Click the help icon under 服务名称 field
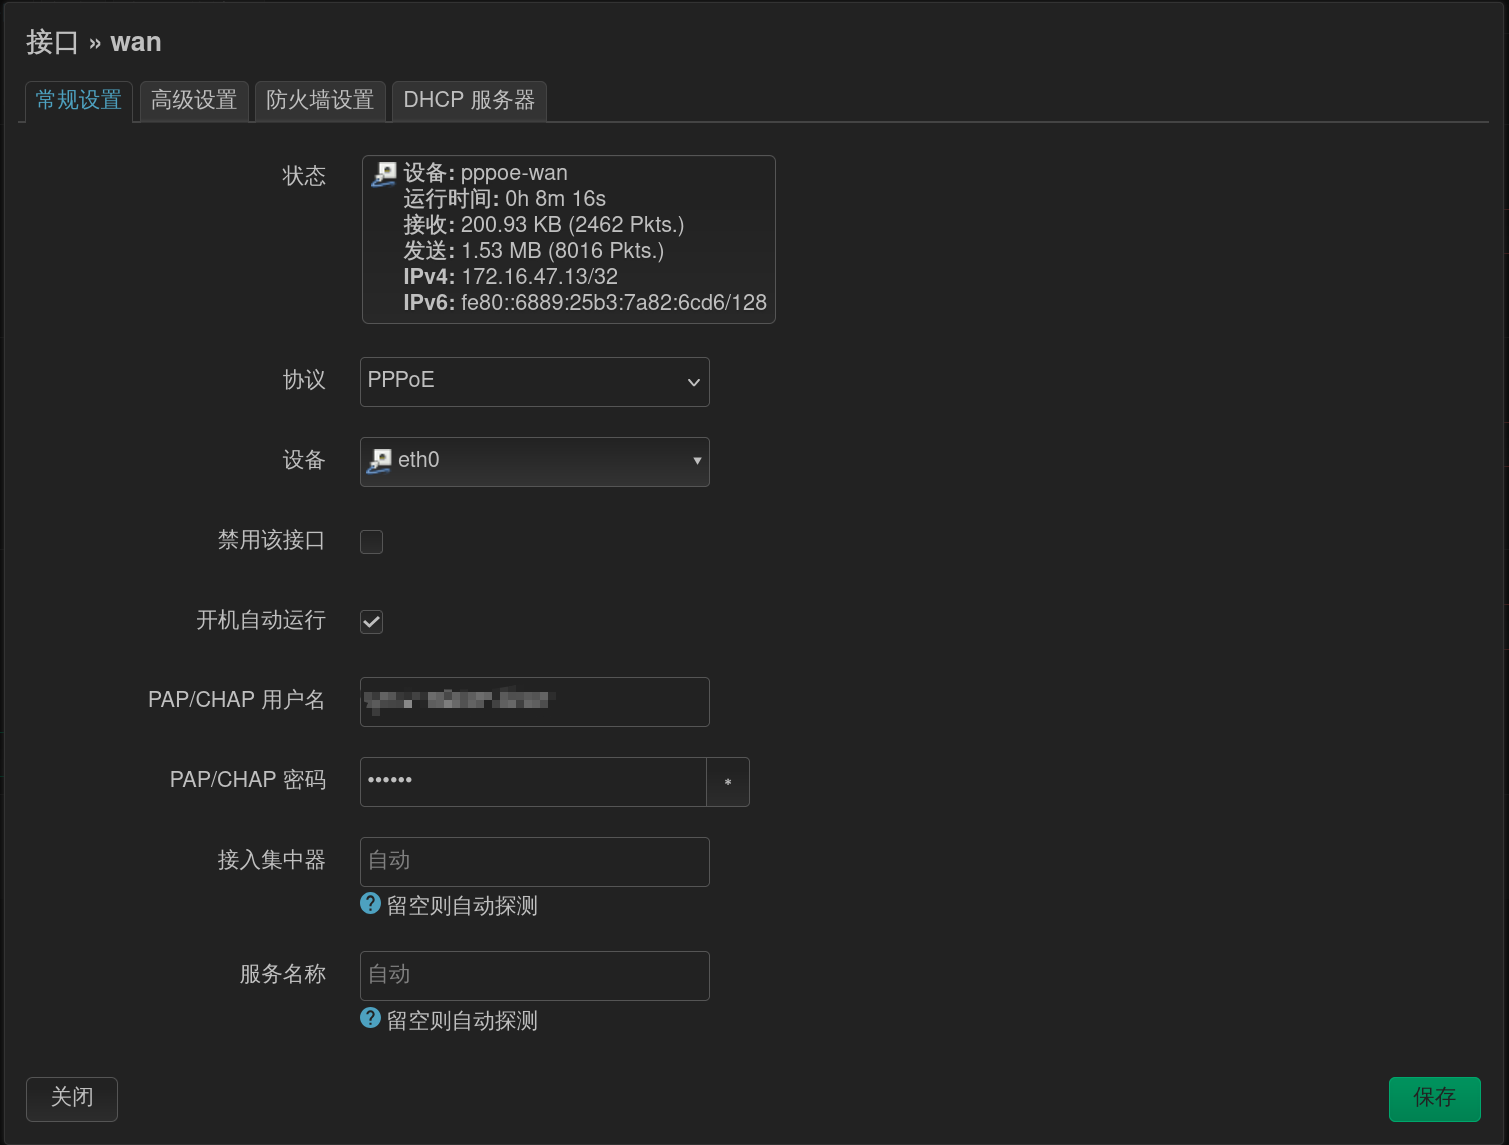 (x=369, y=1019)
